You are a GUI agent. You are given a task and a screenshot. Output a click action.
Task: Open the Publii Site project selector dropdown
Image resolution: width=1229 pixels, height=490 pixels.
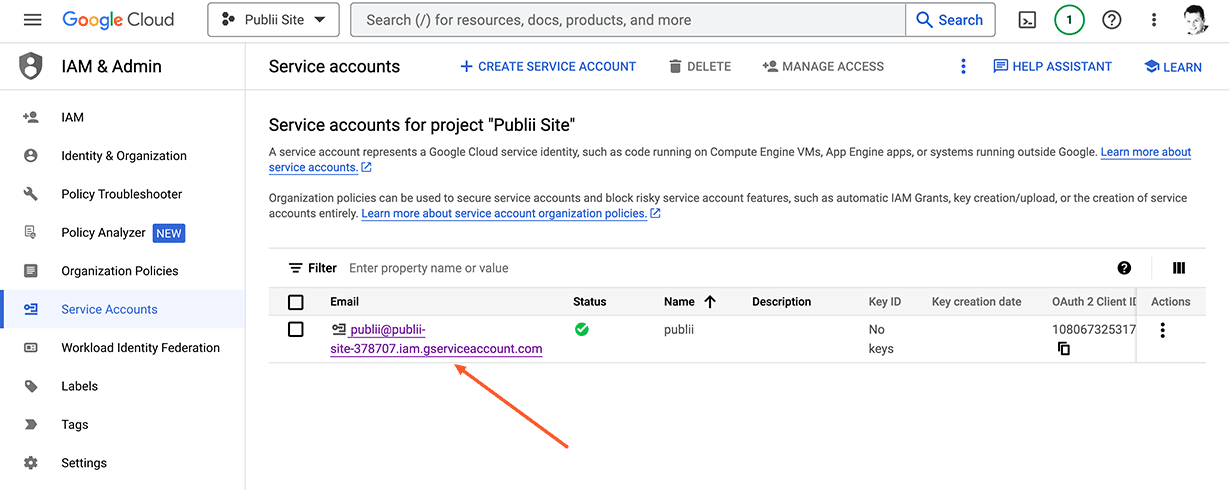coord(273,20)
